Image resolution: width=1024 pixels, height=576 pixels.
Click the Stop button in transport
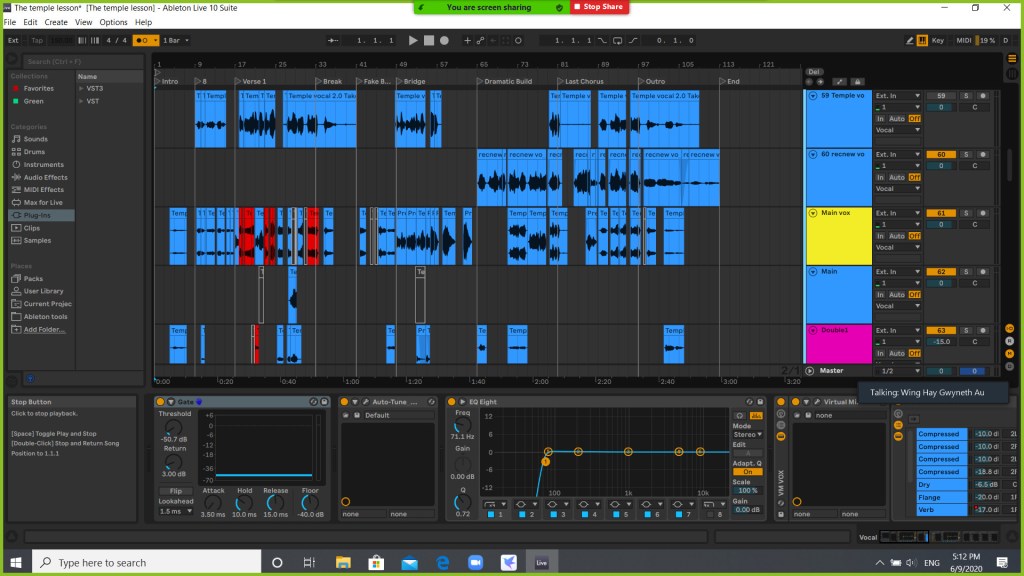tap(428, 40)
